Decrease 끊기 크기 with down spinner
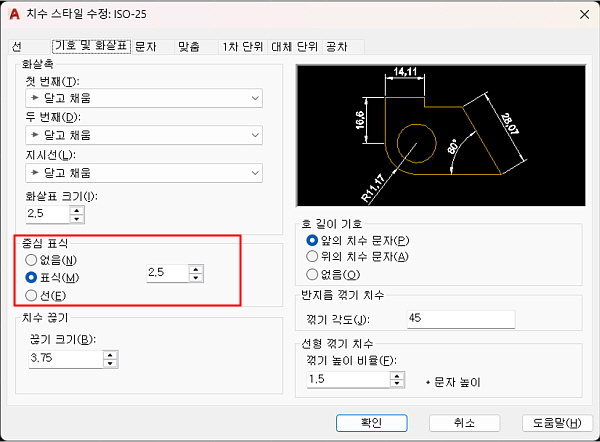 click(x=110, y=364)
